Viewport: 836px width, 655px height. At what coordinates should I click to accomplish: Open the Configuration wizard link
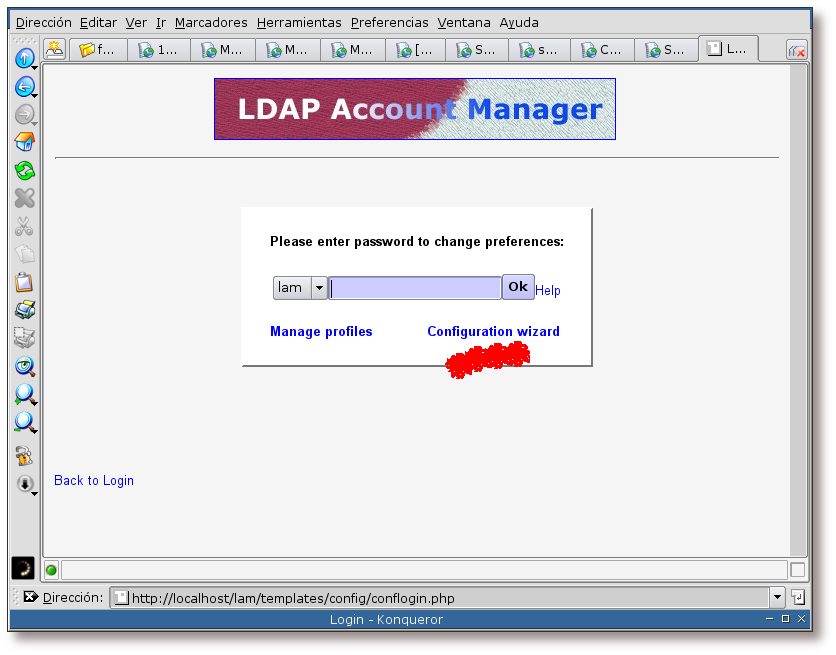(493, 331)
